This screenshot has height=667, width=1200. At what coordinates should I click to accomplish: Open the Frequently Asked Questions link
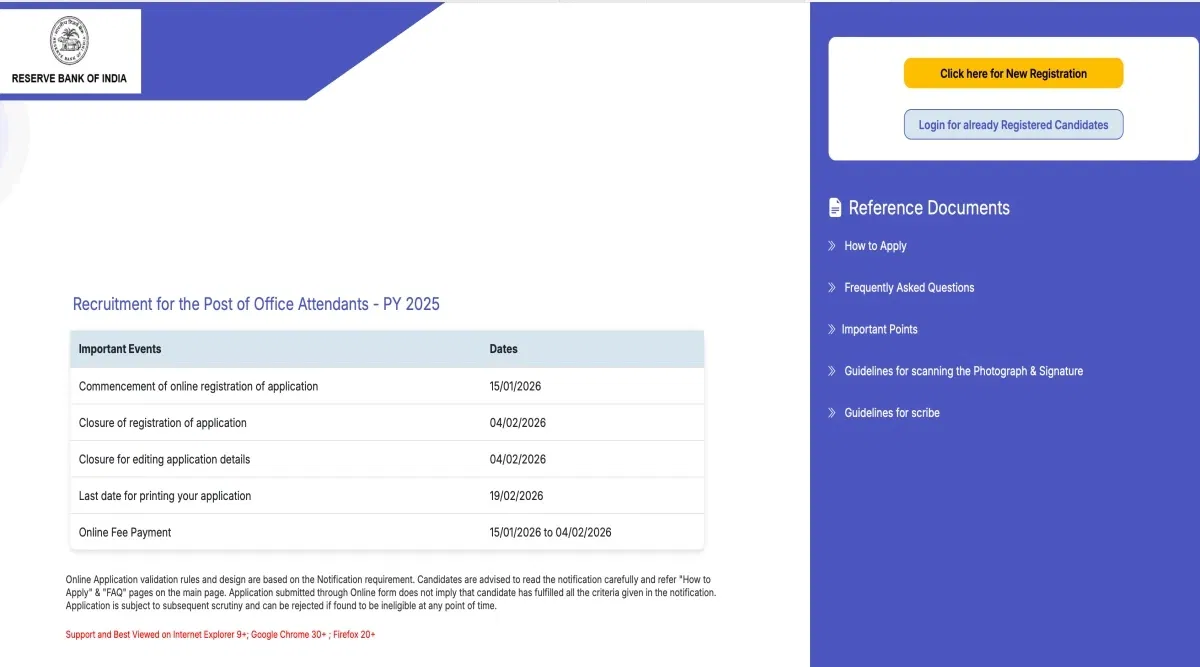pos(909,287)
